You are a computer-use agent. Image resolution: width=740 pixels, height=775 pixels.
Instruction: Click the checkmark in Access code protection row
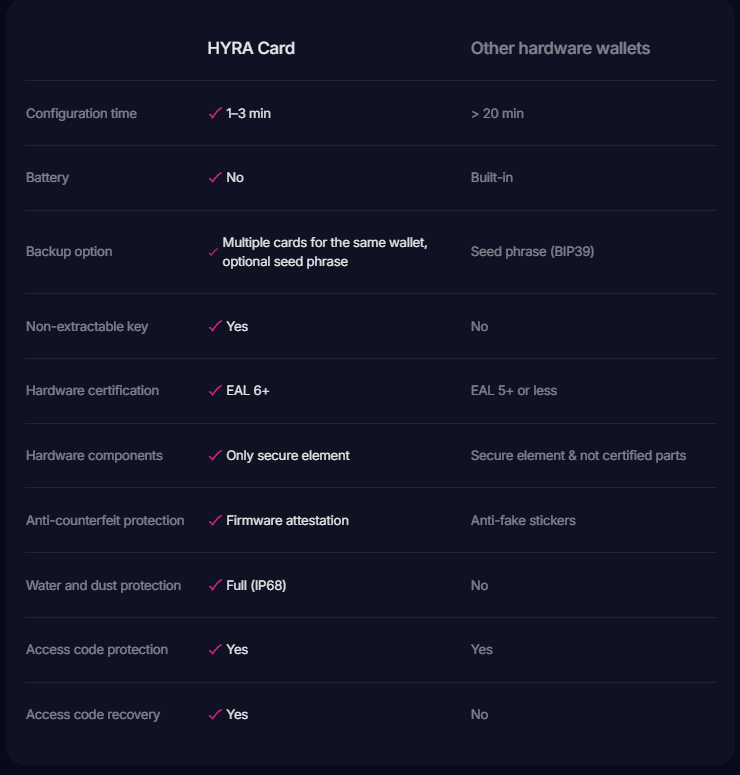pyautogui.click(x=214, y=650)
